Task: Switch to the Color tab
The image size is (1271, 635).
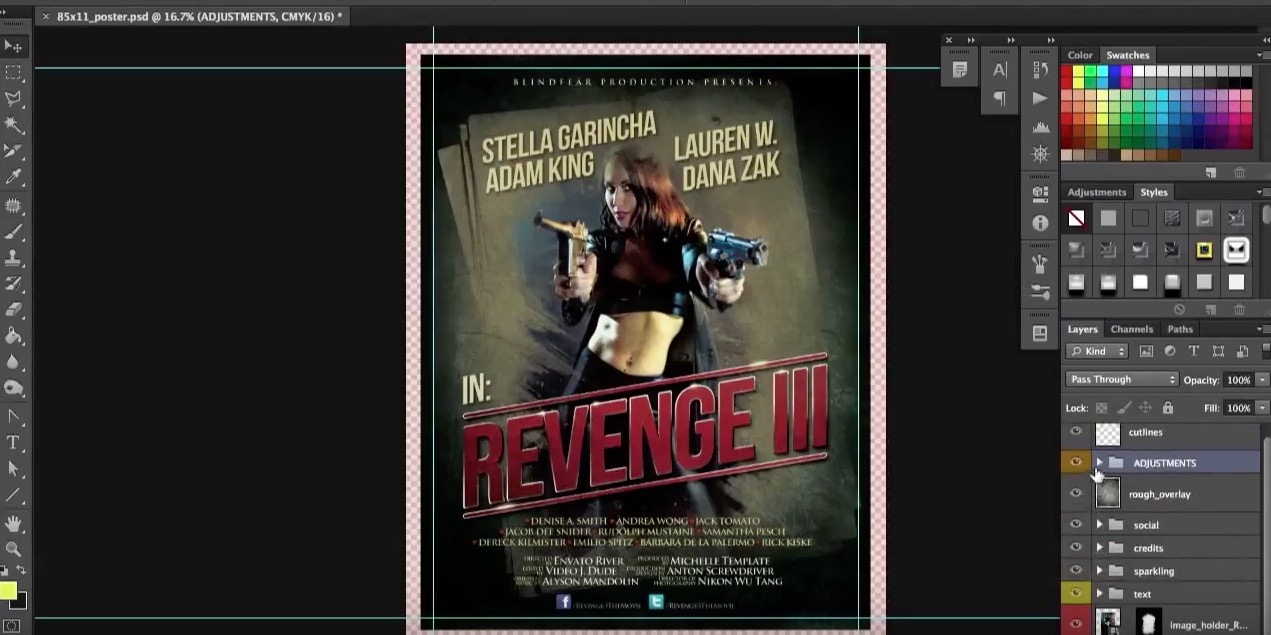Action: [1079, 55]
